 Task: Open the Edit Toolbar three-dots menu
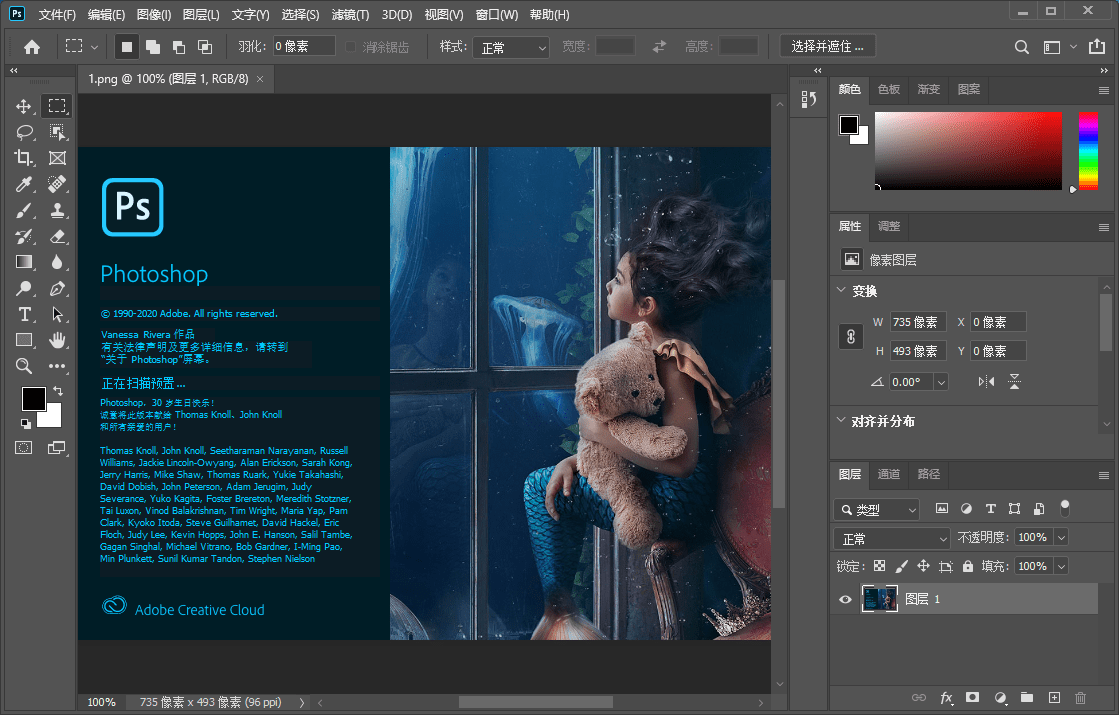57,366
